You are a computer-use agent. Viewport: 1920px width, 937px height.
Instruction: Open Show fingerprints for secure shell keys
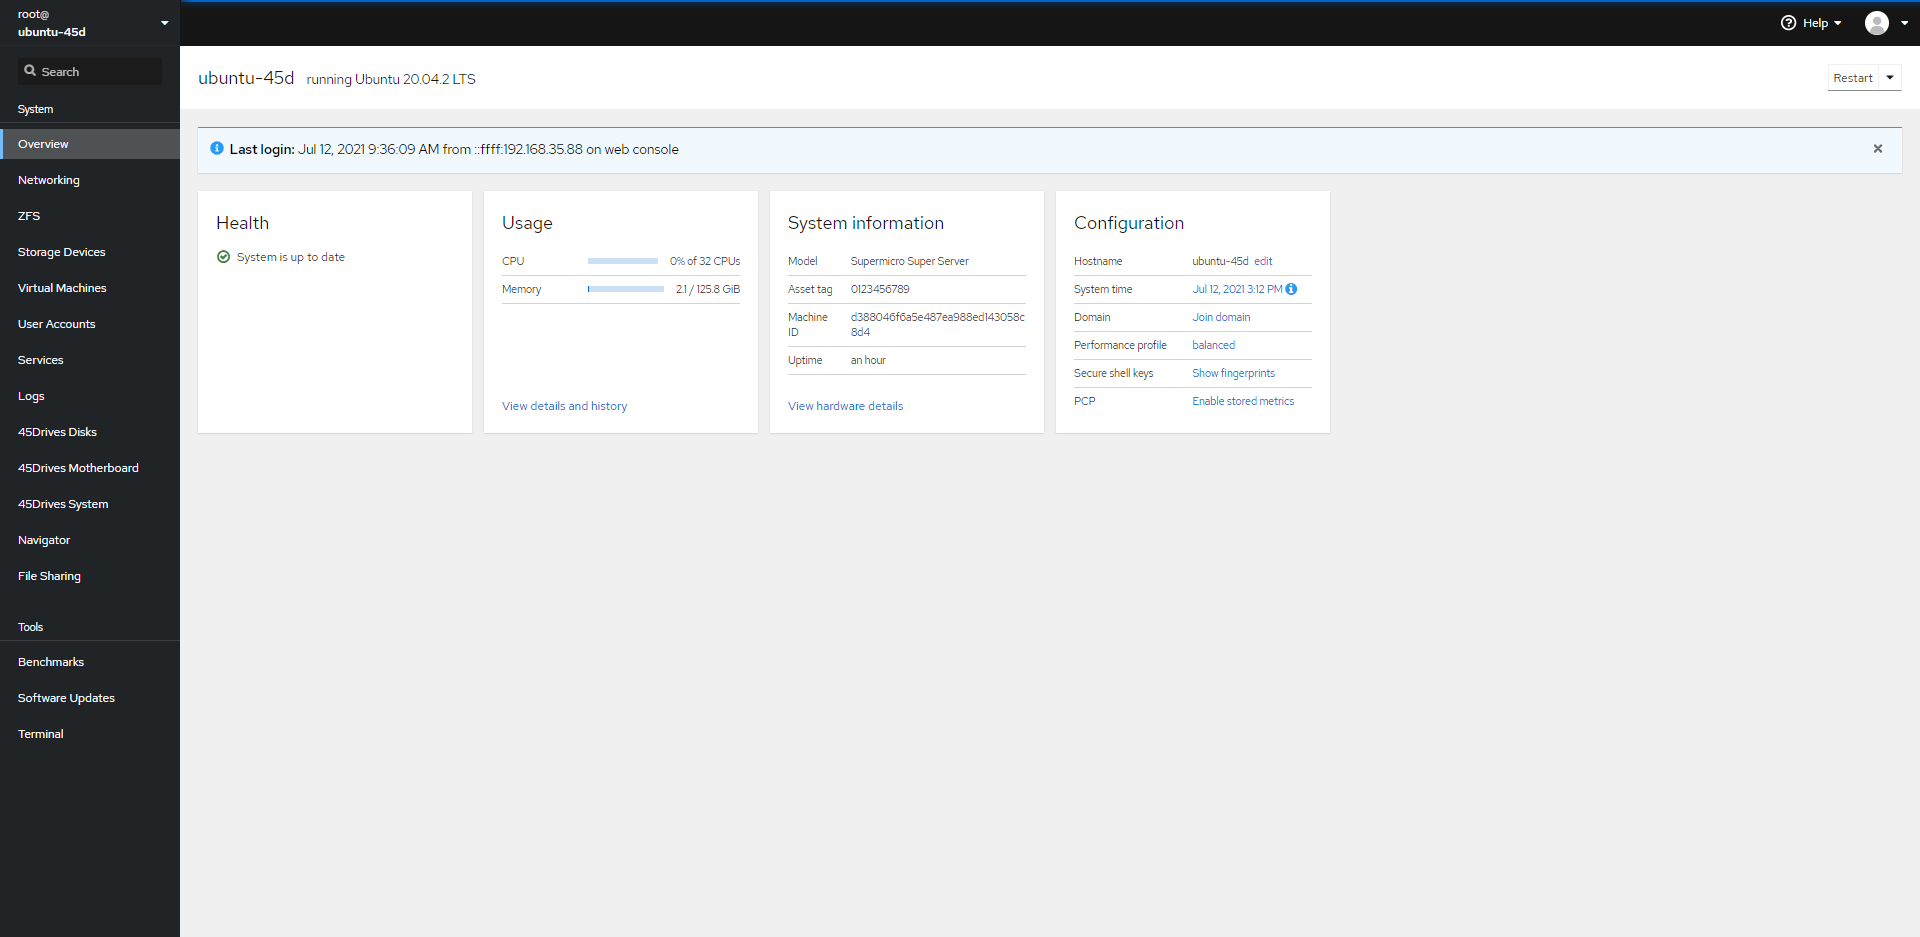pos(1233,373)
